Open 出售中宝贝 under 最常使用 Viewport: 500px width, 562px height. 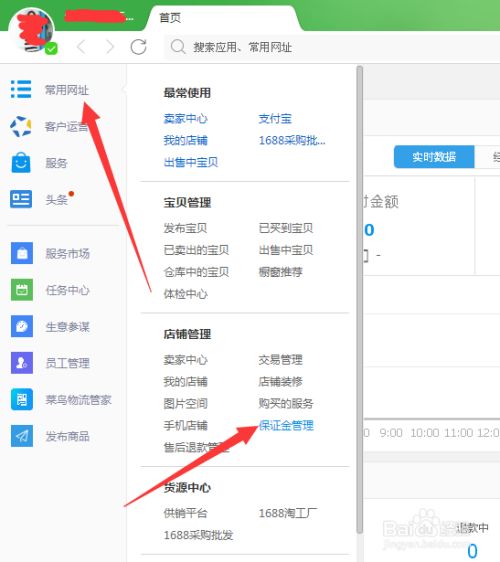pyautogui.click(x=191, y=162)
